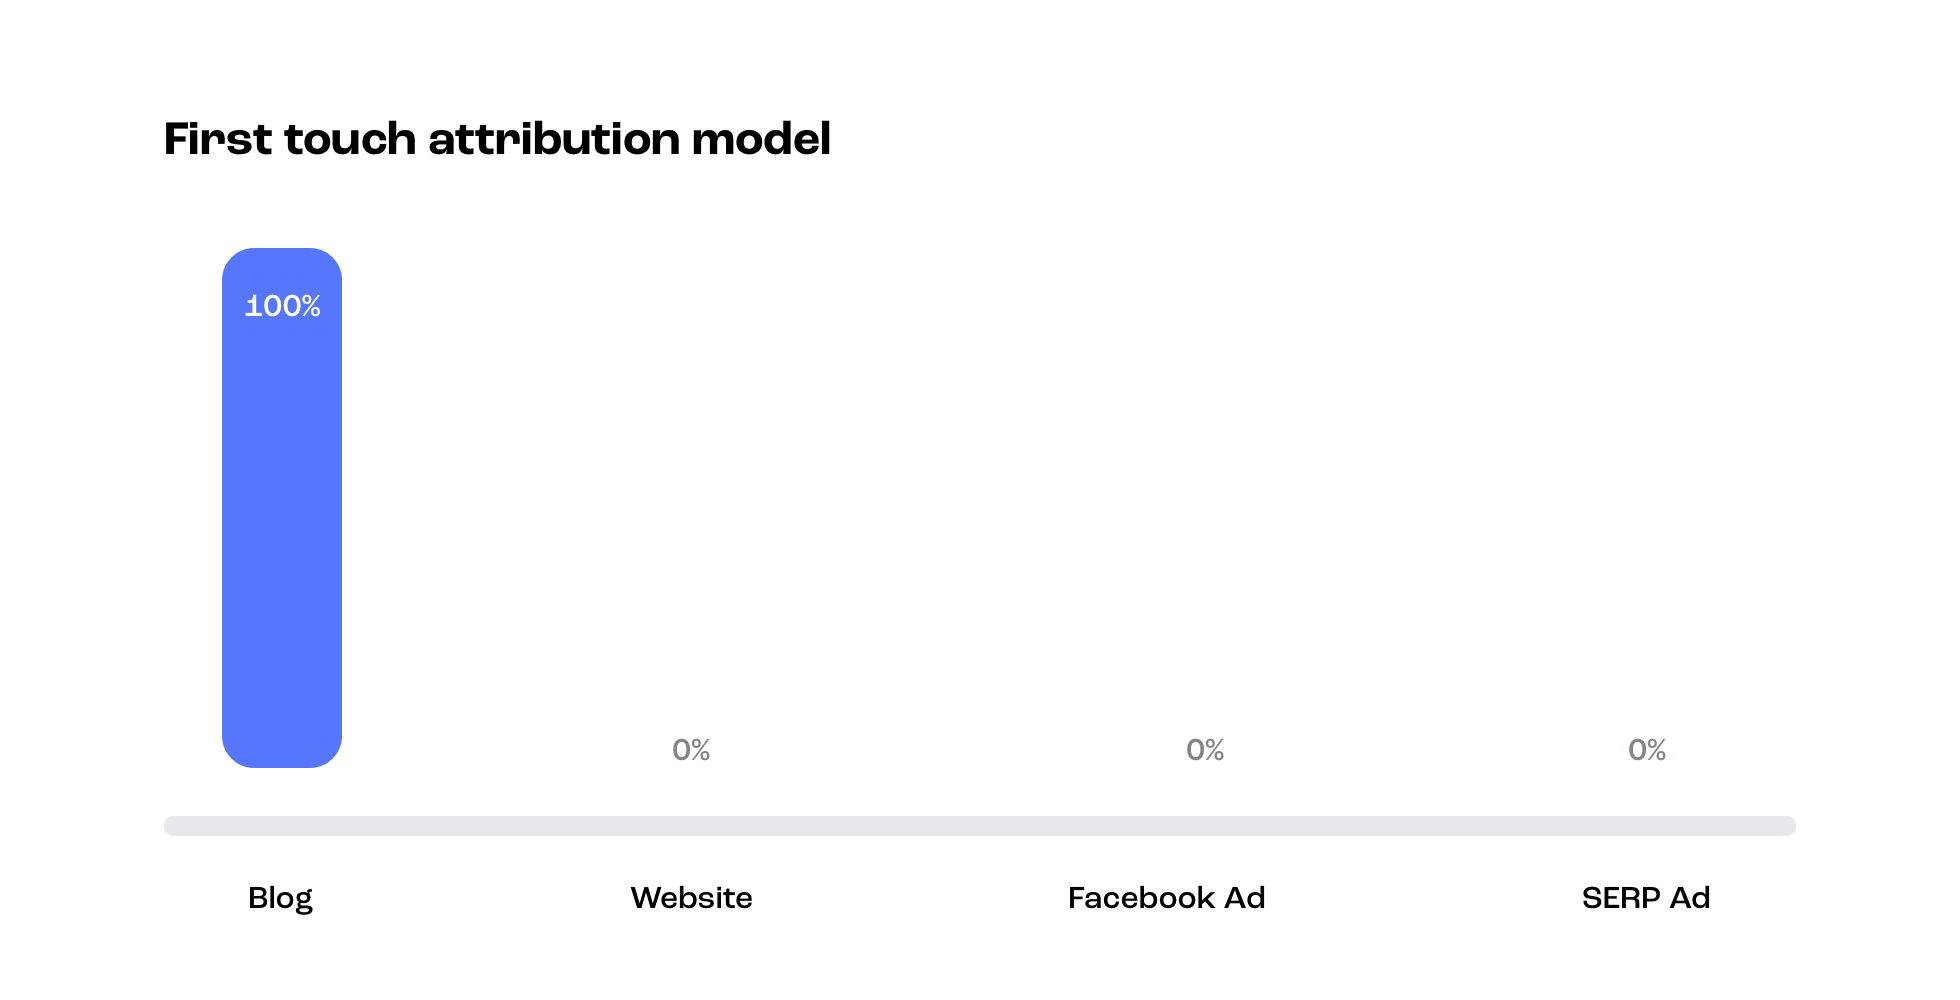This screenshot has width=1960, height=1000.
Task: Click the rounded top of the blue bar
Action: point(282,260)
